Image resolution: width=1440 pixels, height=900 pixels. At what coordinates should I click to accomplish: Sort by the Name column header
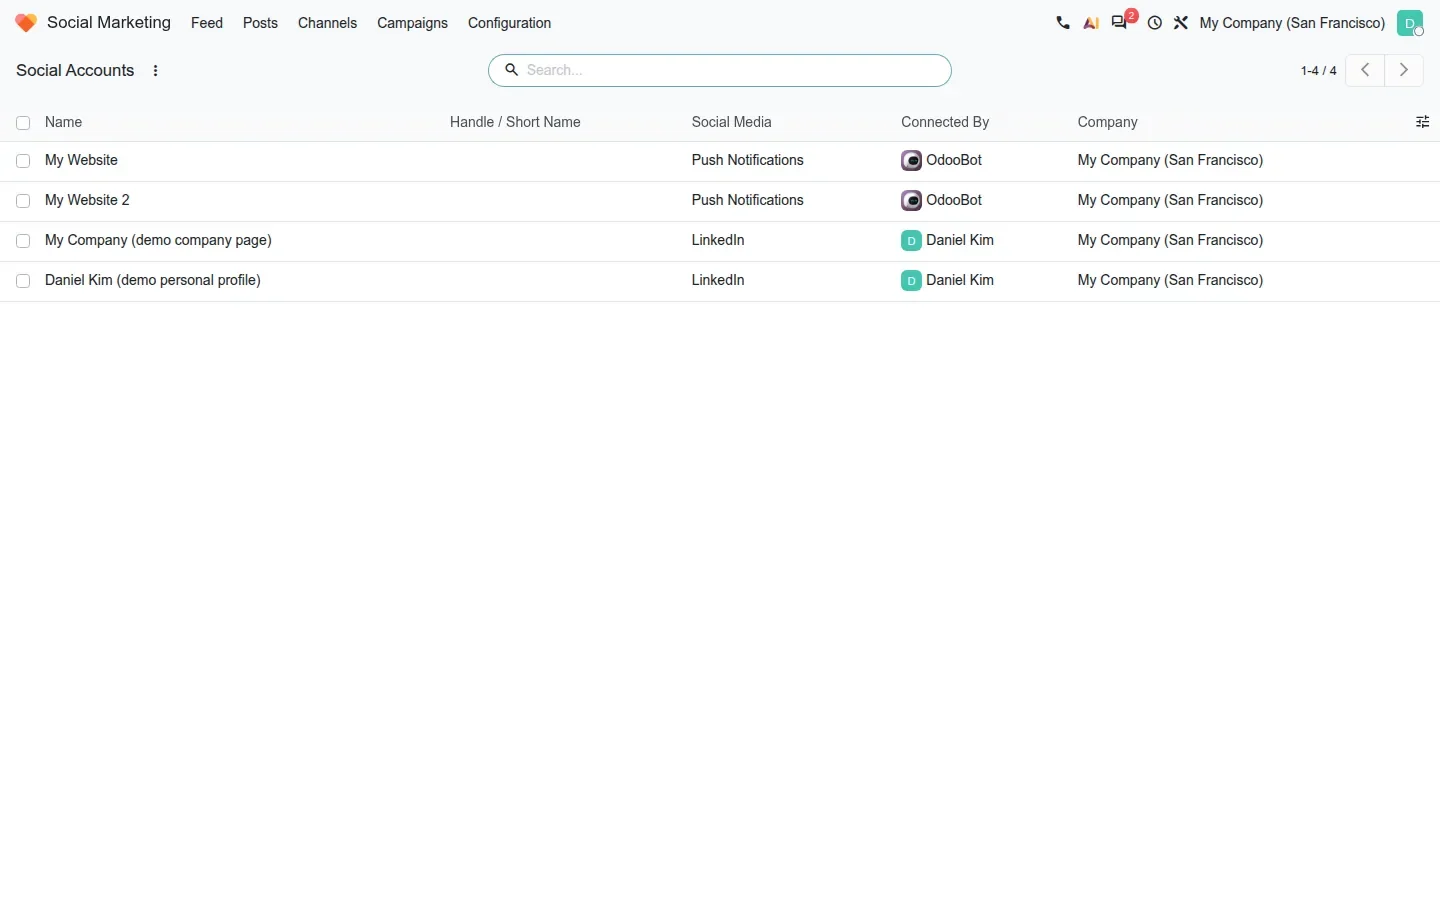click(63, 122)
